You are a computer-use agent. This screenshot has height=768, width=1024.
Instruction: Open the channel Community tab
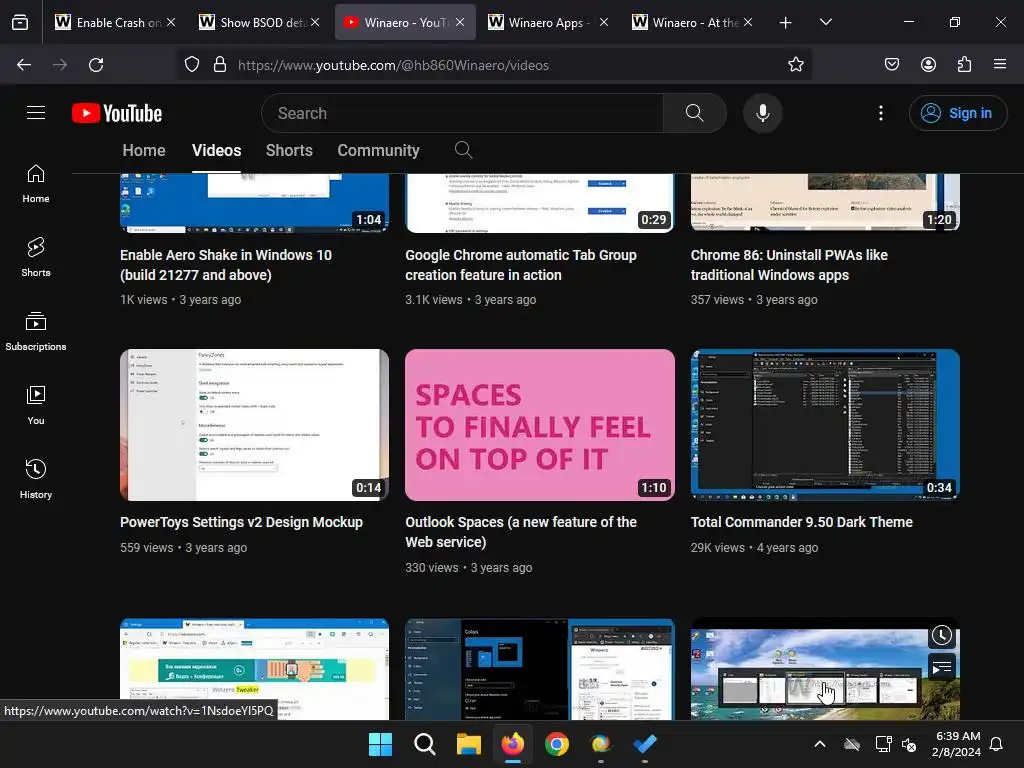[x=378, y=150]
